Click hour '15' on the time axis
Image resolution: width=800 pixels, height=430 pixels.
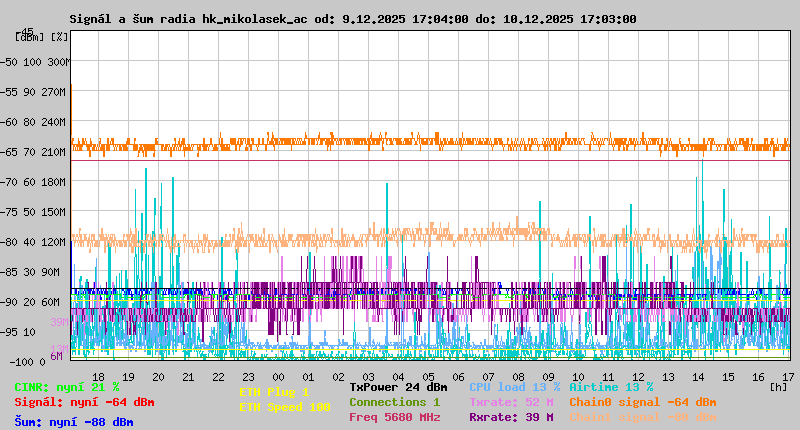(x=728, y=377)
